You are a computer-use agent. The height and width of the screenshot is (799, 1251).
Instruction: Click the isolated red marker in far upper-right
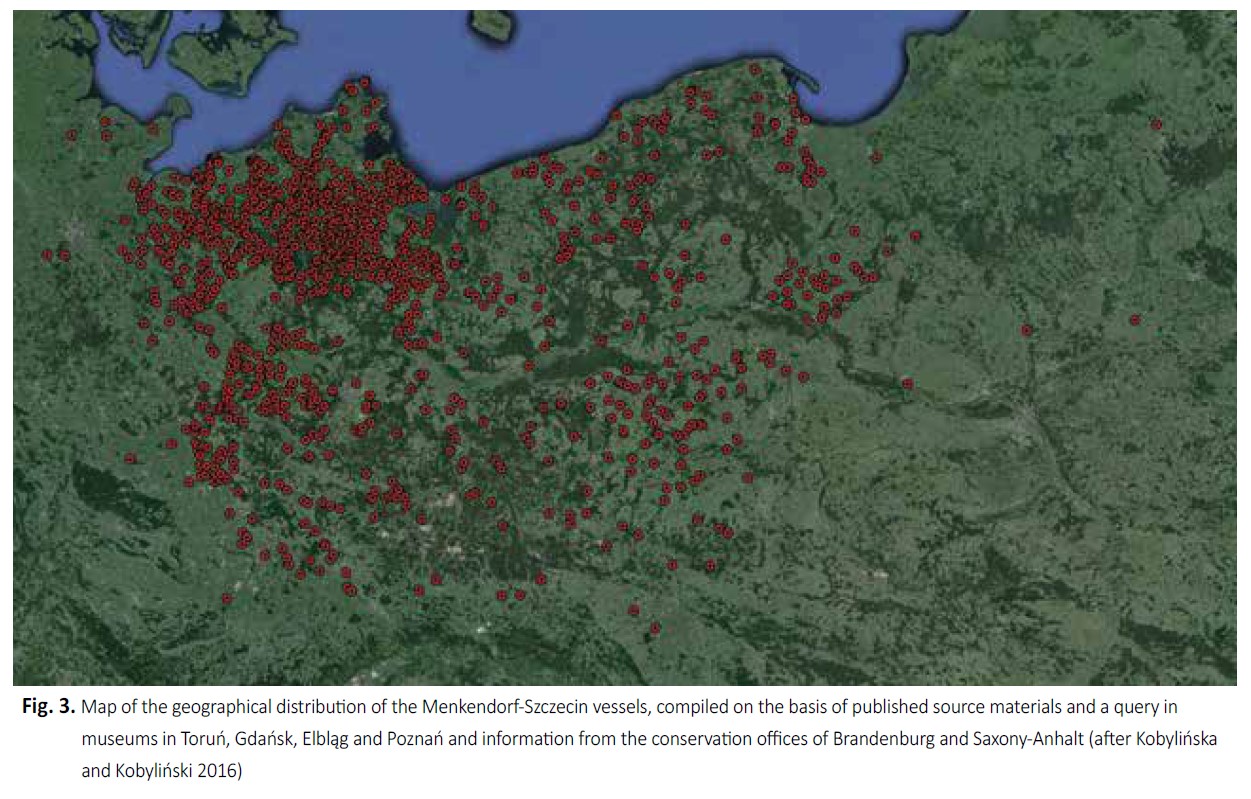(x=1156, y=125)
